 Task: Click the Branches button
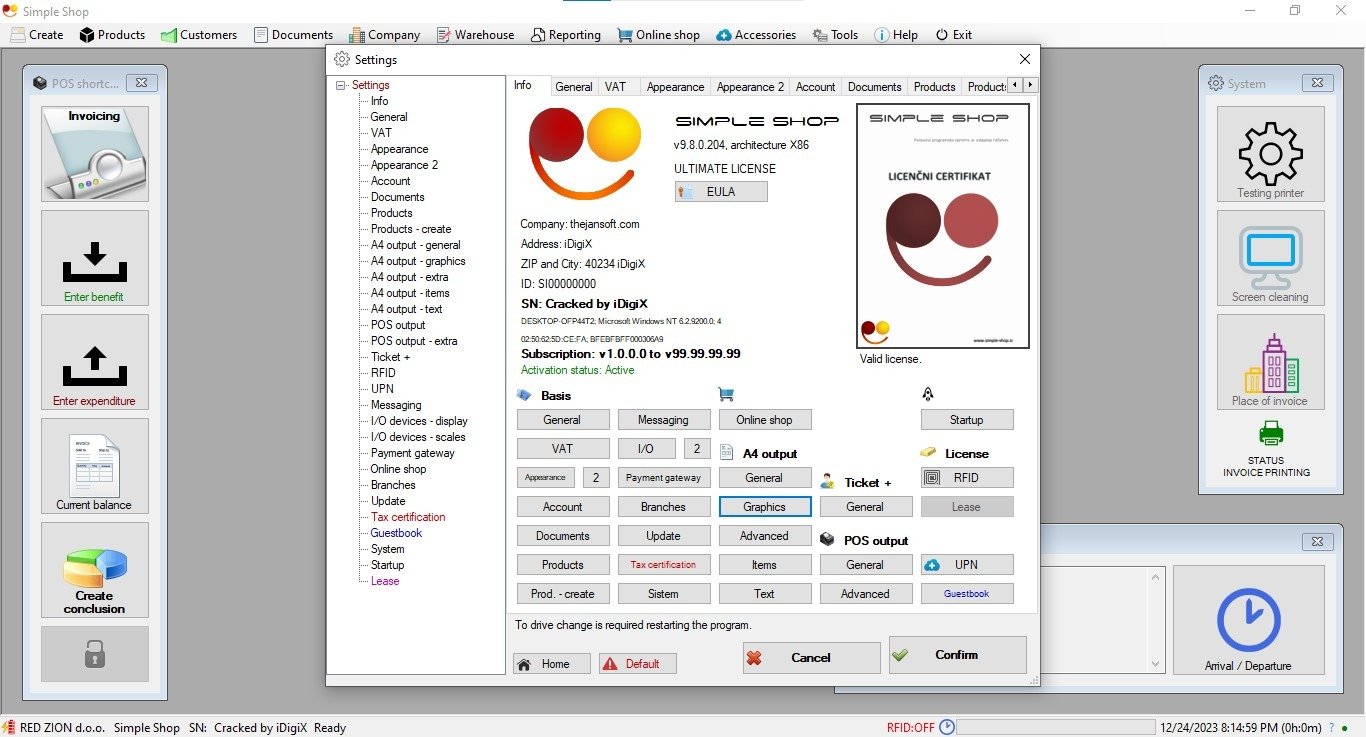pyautogui.click(x=664, y=507)
